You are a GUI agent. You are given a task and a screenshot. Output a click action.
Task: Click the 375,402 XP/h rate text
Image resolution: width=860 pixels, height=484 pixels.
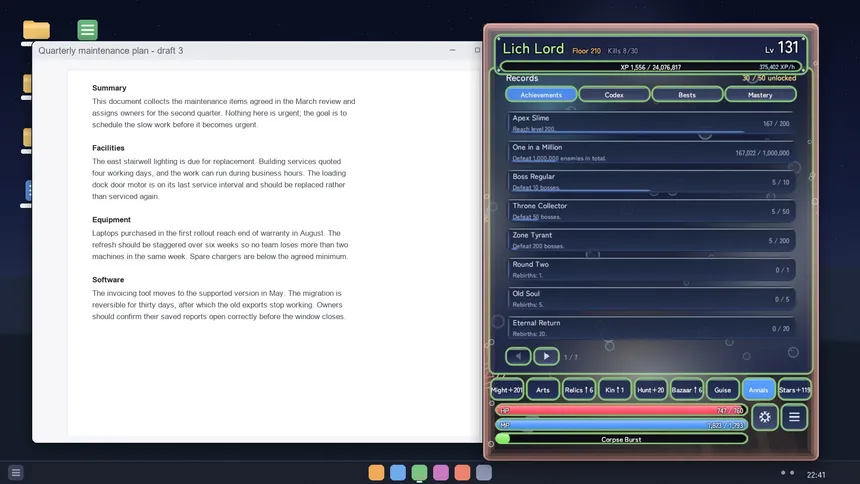point(777,67)
